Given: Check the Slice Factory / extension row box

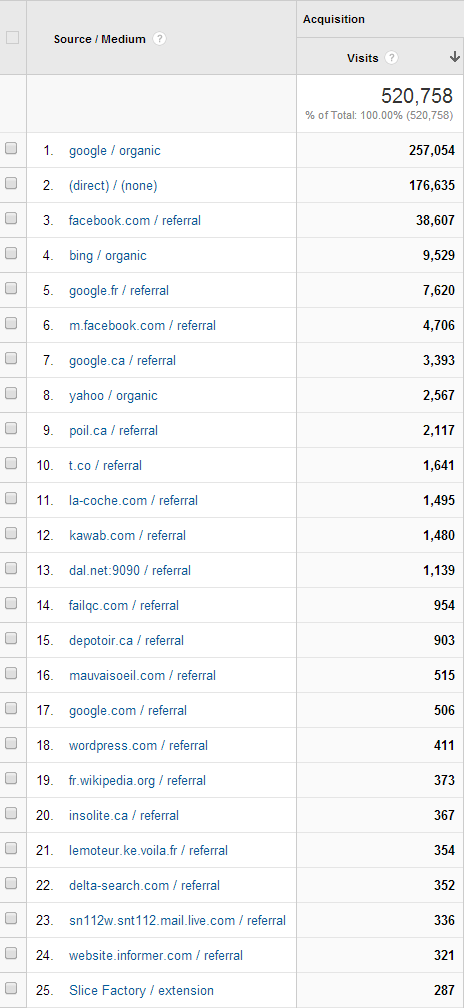Looking at the screenshot, I should click(11, 989).
